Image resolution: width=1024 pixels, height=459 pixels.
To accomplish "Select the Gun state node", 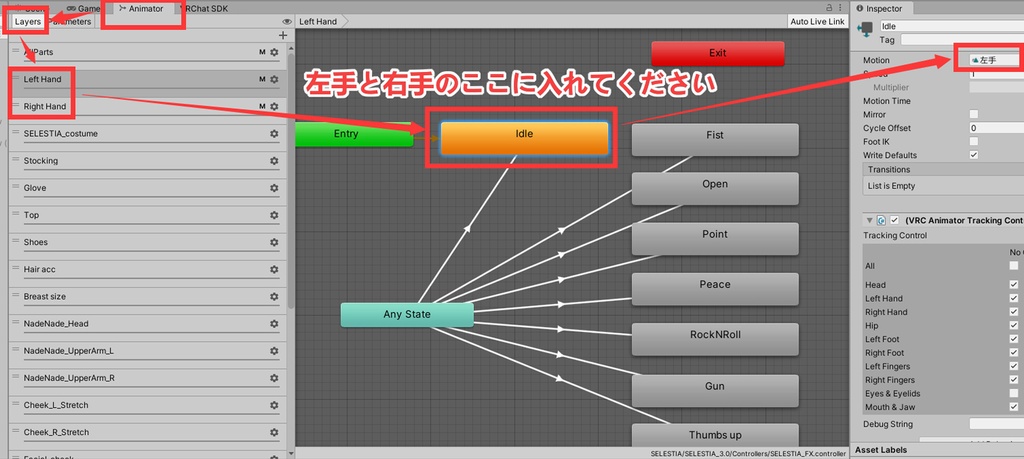I will coord(714,390).
